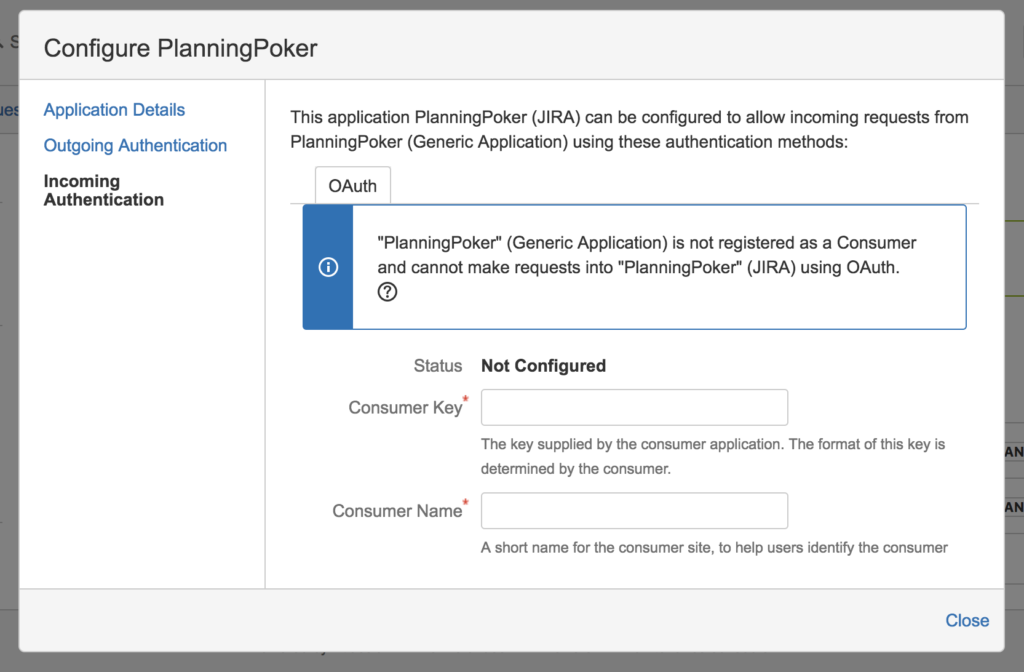
Task: Click the blue info icon in message box
Action: [x=328, y=267]
